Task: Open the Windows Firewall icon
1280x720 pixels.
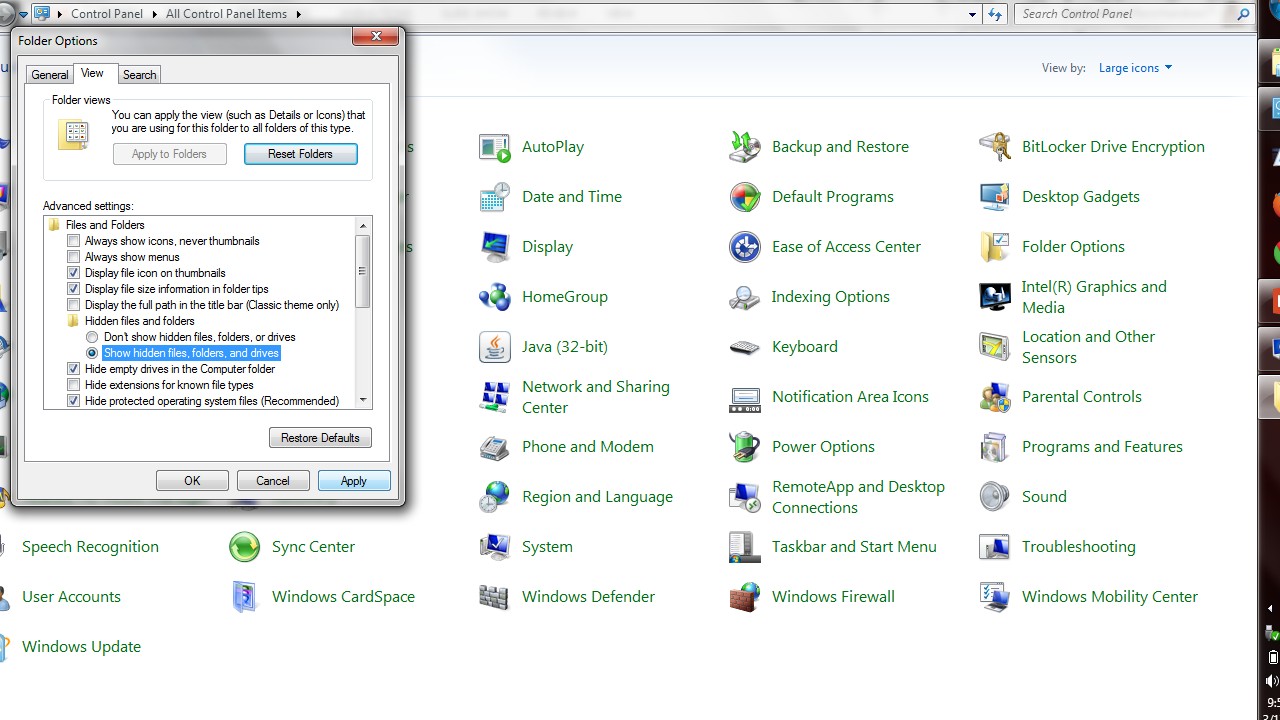Action: click(745, 597)
